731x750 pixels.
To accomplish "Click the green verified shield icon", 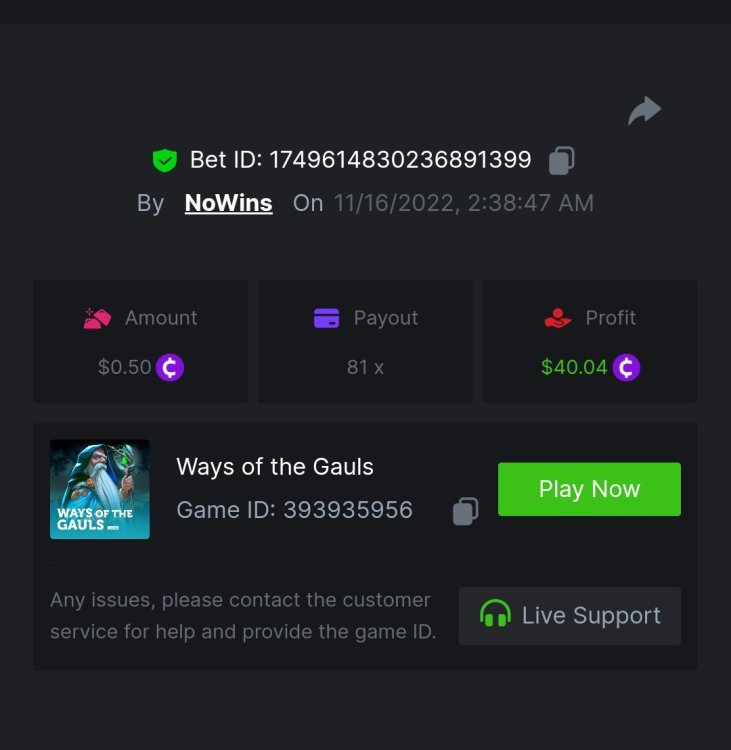I will pos(164,160).
